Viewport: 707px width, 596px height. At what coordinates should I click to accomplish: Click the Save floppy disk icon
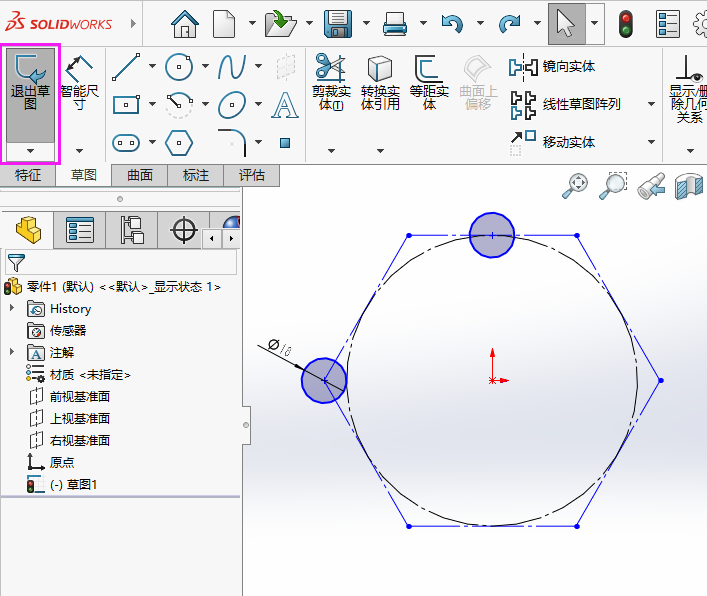click(338, 23)
